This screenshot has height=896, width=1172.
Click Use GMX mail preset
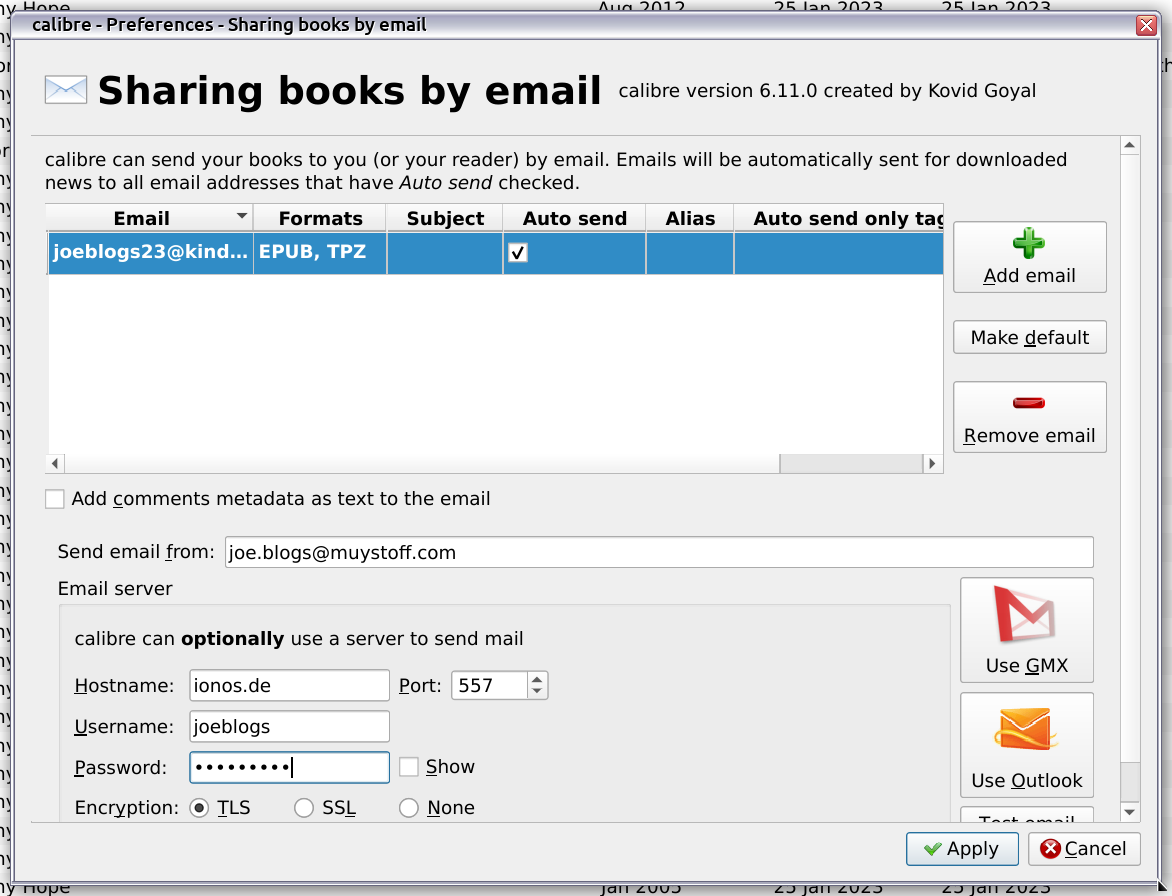[1026, 630]
